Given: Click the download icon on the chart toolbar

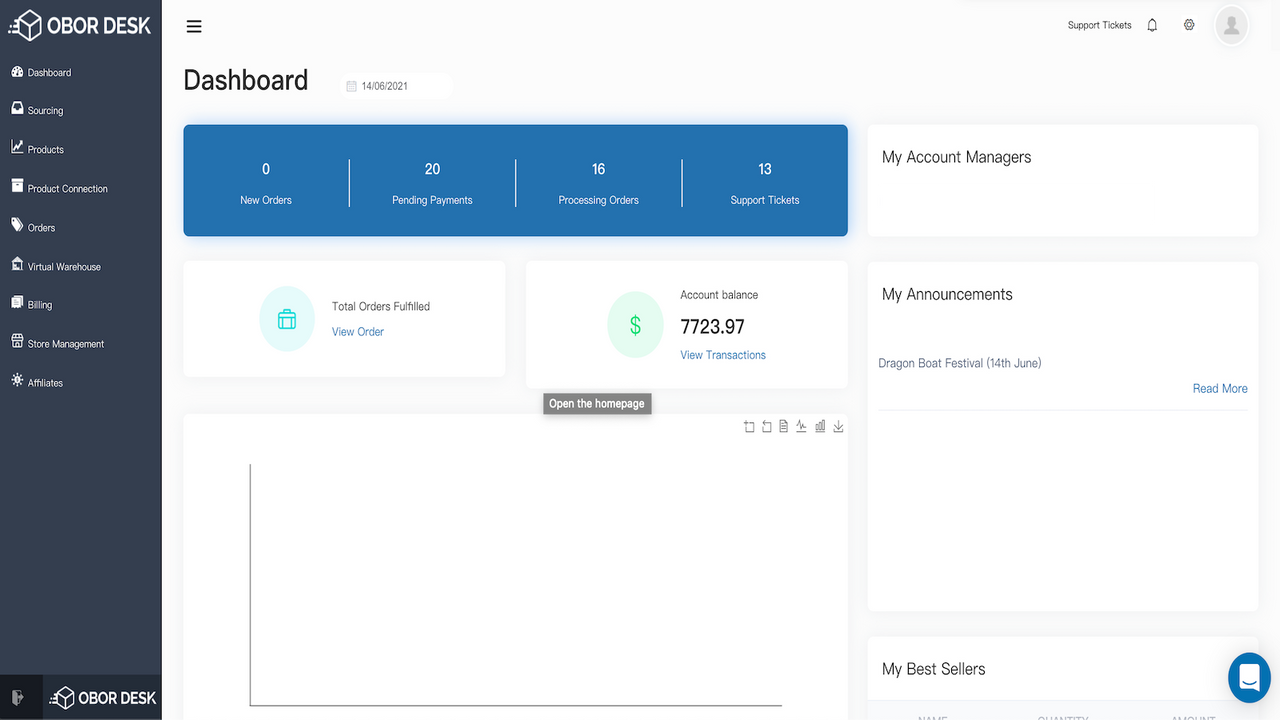Looking at the screenshot, I should 838,426.
